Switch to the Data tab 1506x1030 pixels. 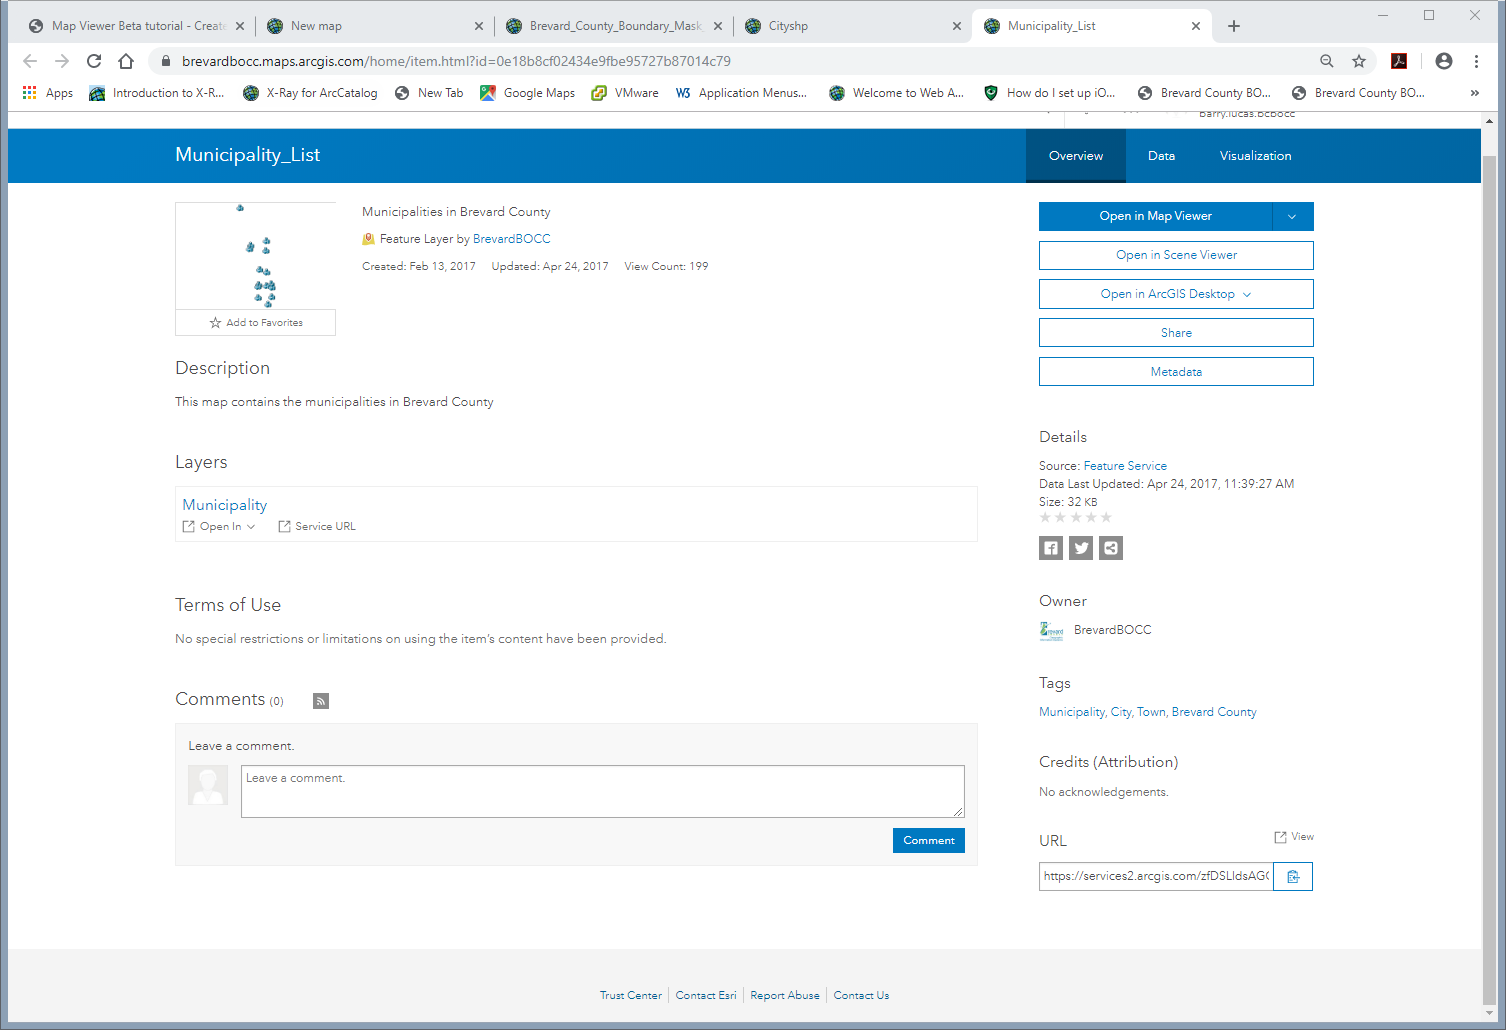click(x=1161, y=156)
